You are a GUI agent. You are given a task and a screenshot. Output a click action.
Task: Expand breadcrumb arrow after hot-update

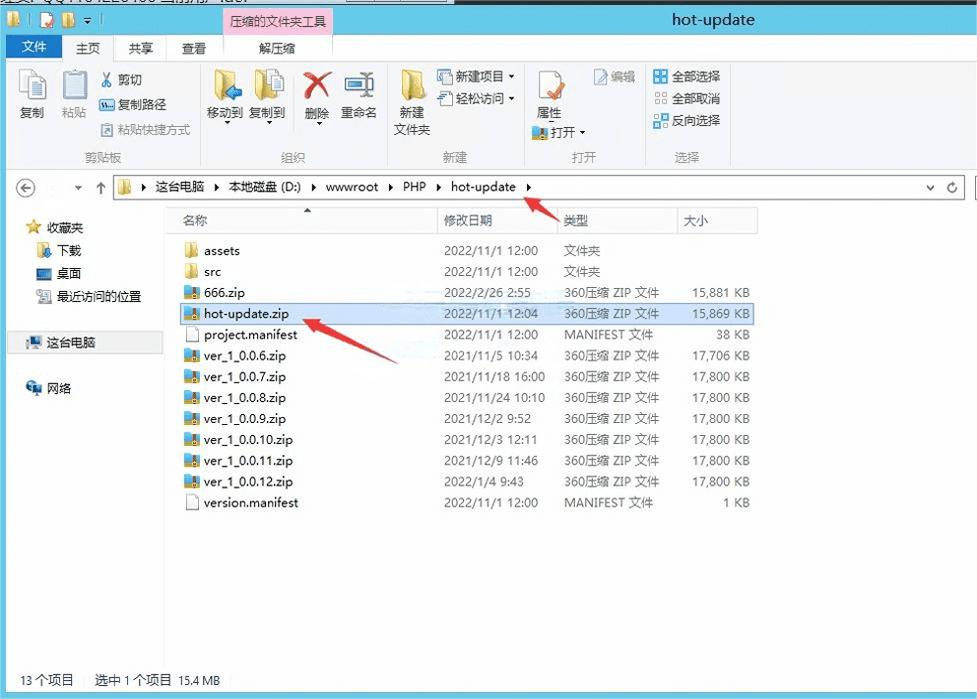click(528, 187)
